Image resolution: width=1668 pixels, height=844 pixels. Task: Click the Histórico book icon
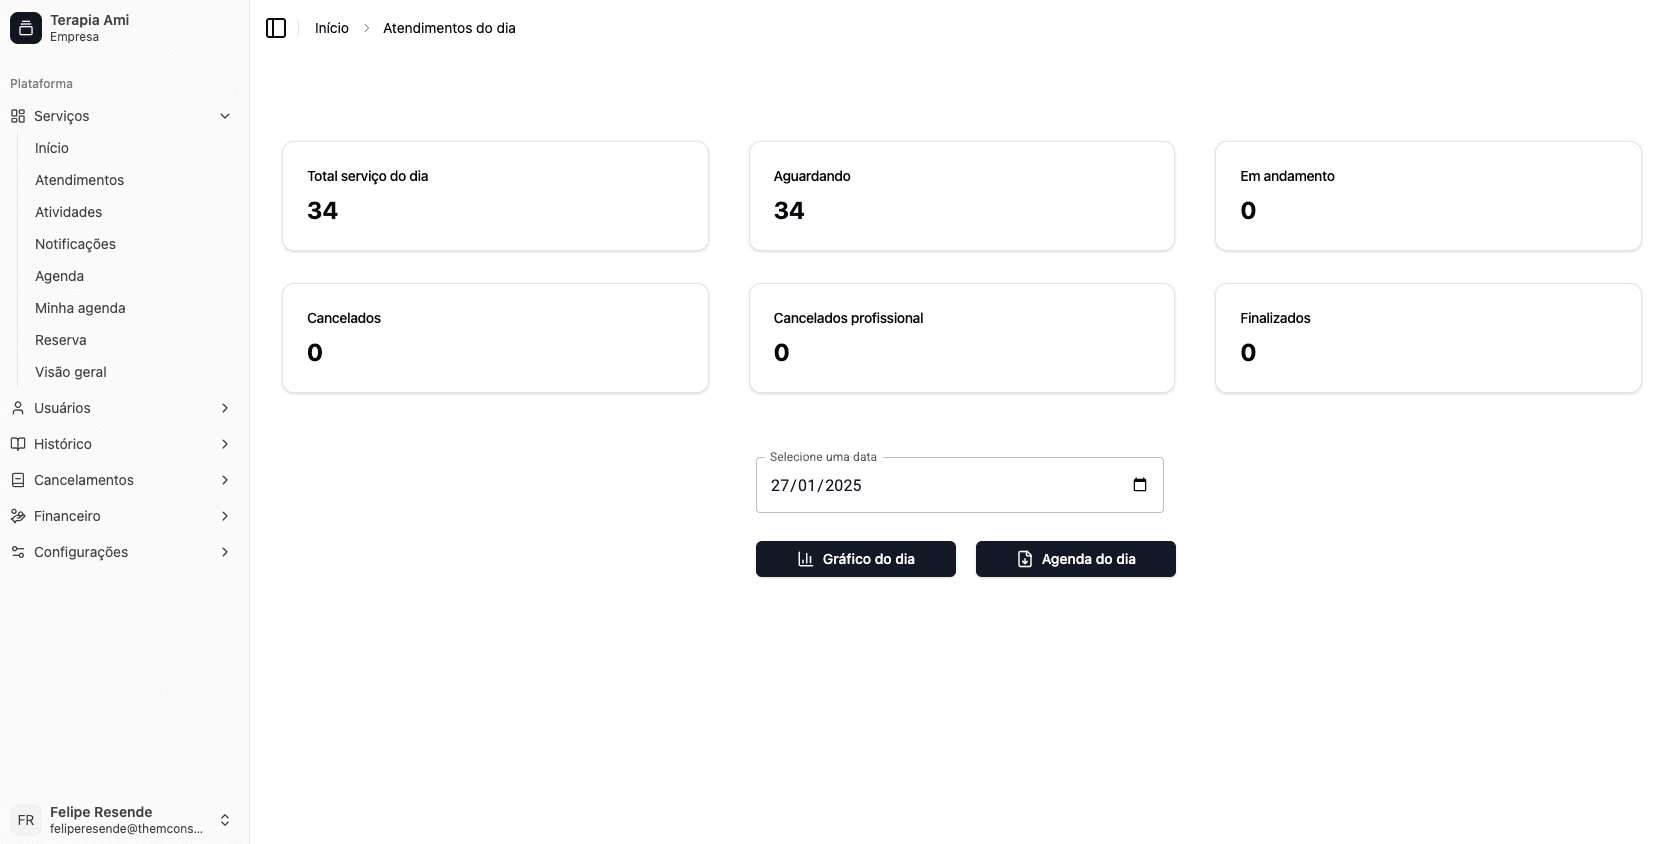click(18, 444)
